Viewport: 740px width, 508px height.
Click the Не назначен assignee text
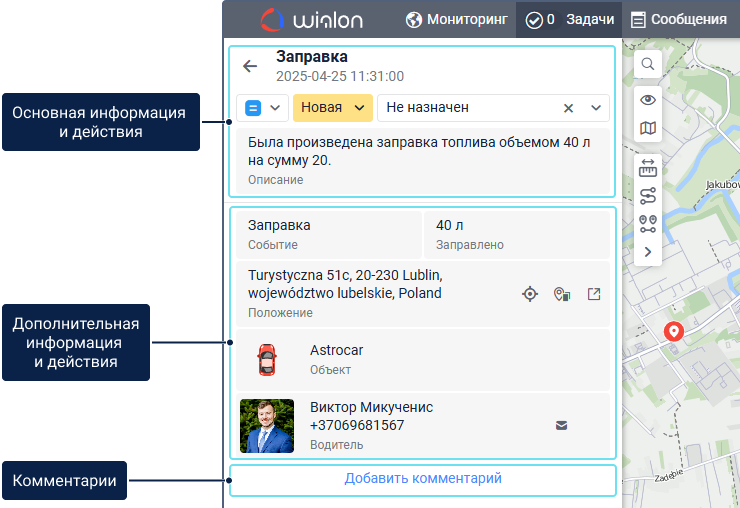tap(428, 108)
